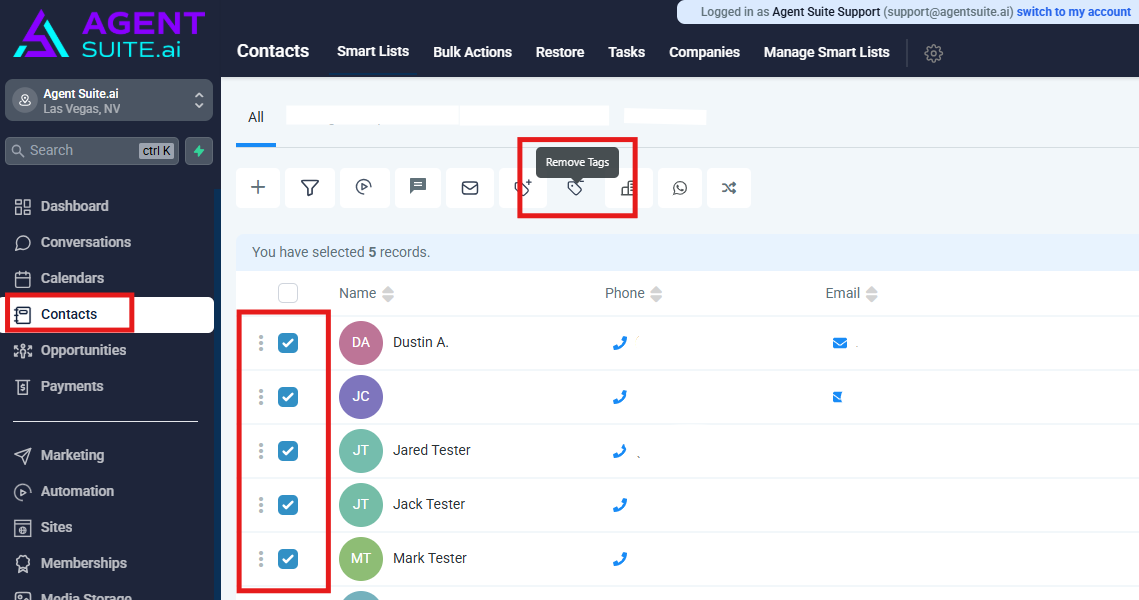Screen dimensions: 1139x600
Task: Open the contacts settings gear
Action: [x=933, y=53]
